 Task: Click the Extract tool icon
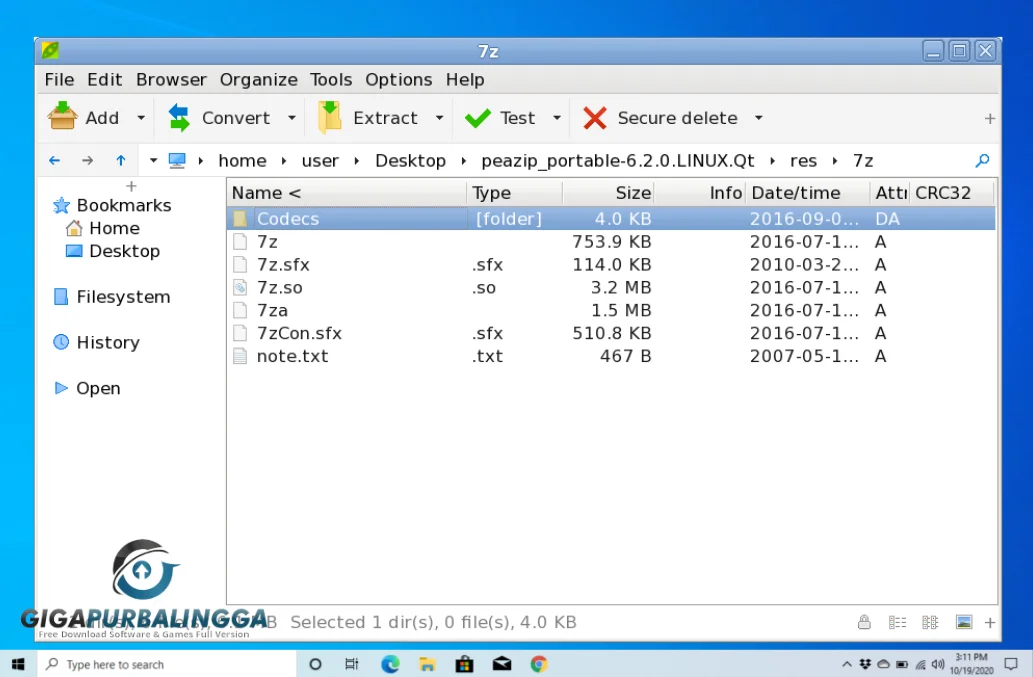tap(331, 117)
